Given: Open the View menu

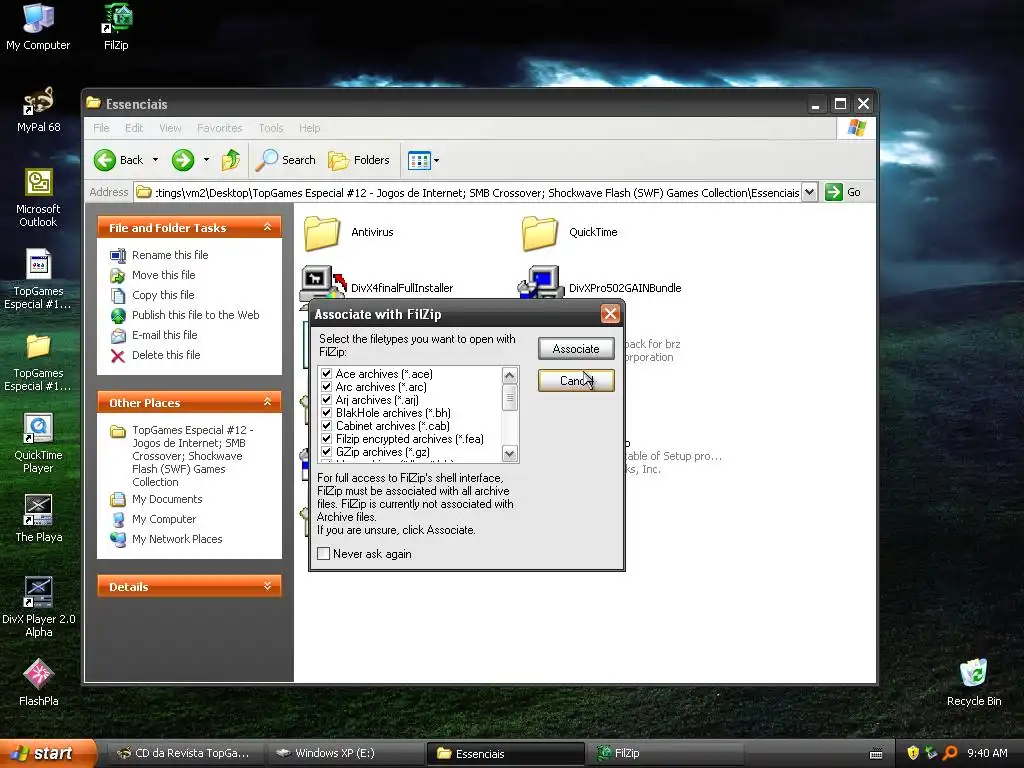Looking at the screenshot, I should [x=170, y=128].
